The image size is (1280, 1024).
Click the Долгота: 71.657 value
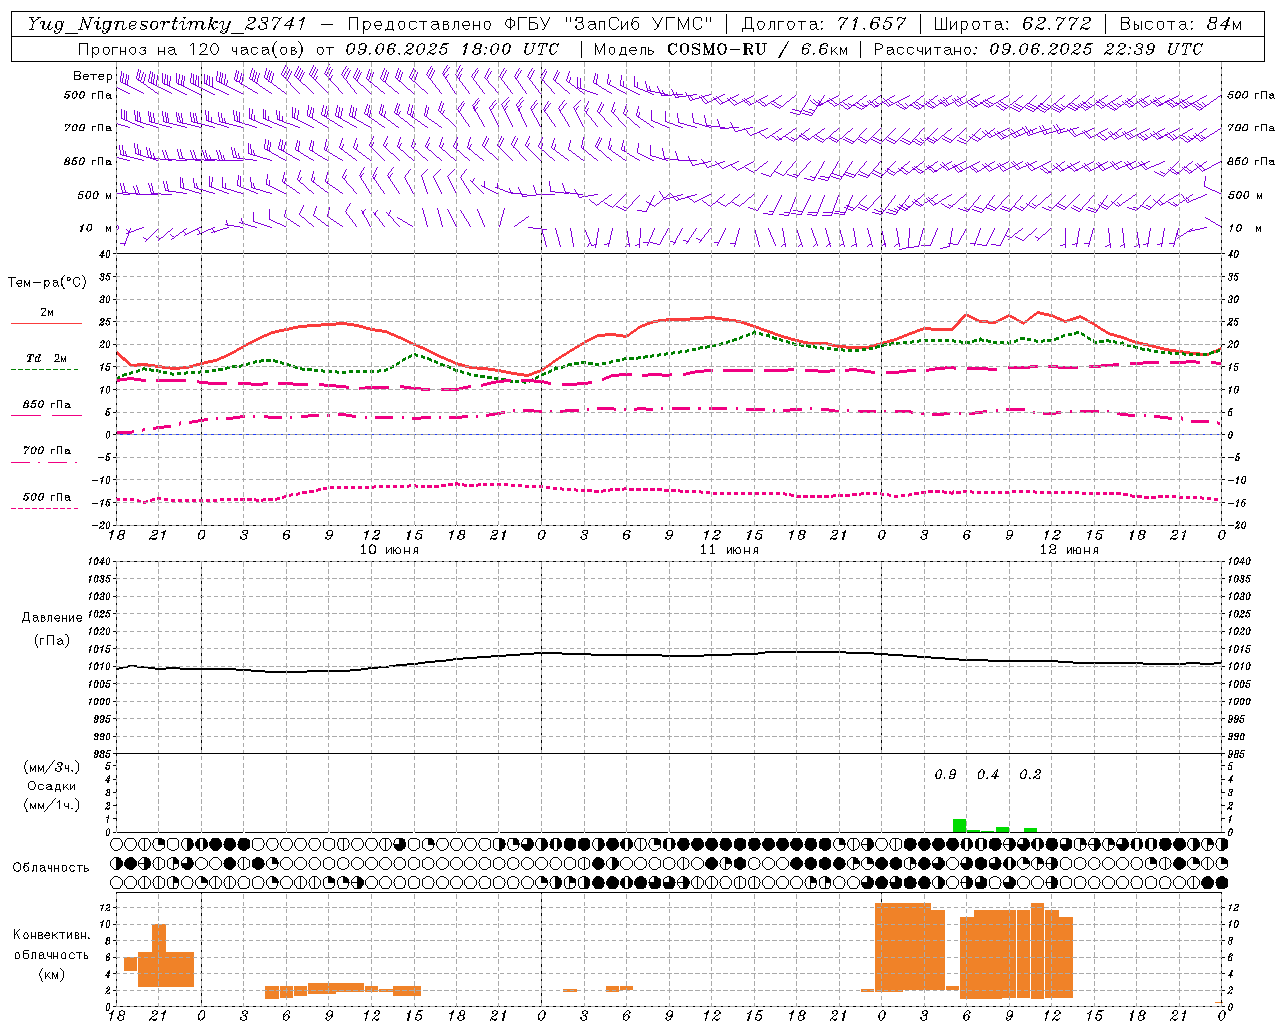824,24
